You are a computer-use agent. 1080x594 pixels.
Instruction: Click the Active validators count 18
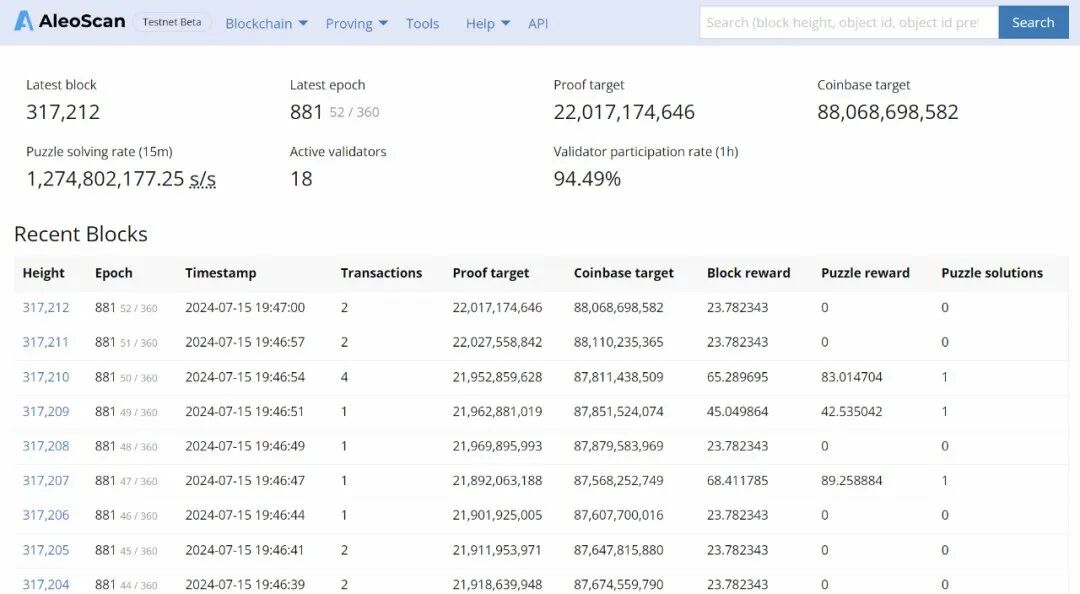pyautogui.click(x=301, y=179)
